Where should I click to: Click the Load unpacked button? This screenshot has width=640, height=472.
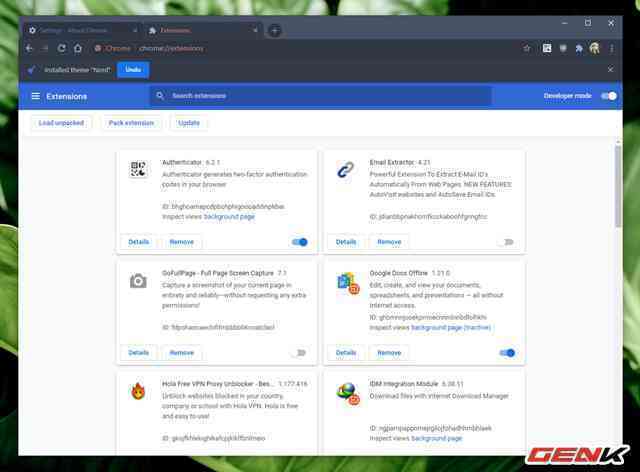click(x=61, y=123)
